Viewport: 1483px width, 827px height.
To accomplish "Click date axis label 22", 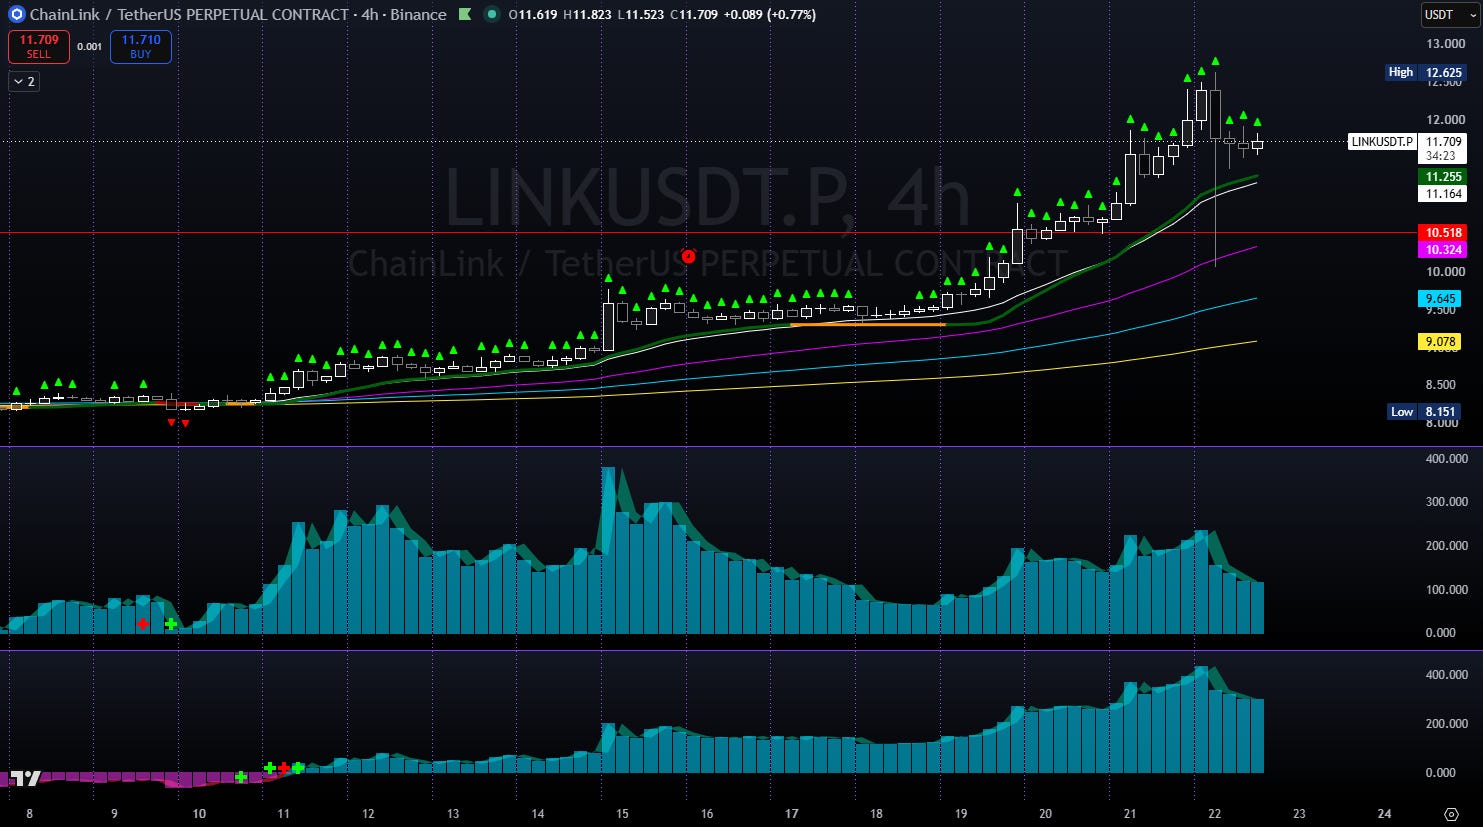I will (1214, 814).
